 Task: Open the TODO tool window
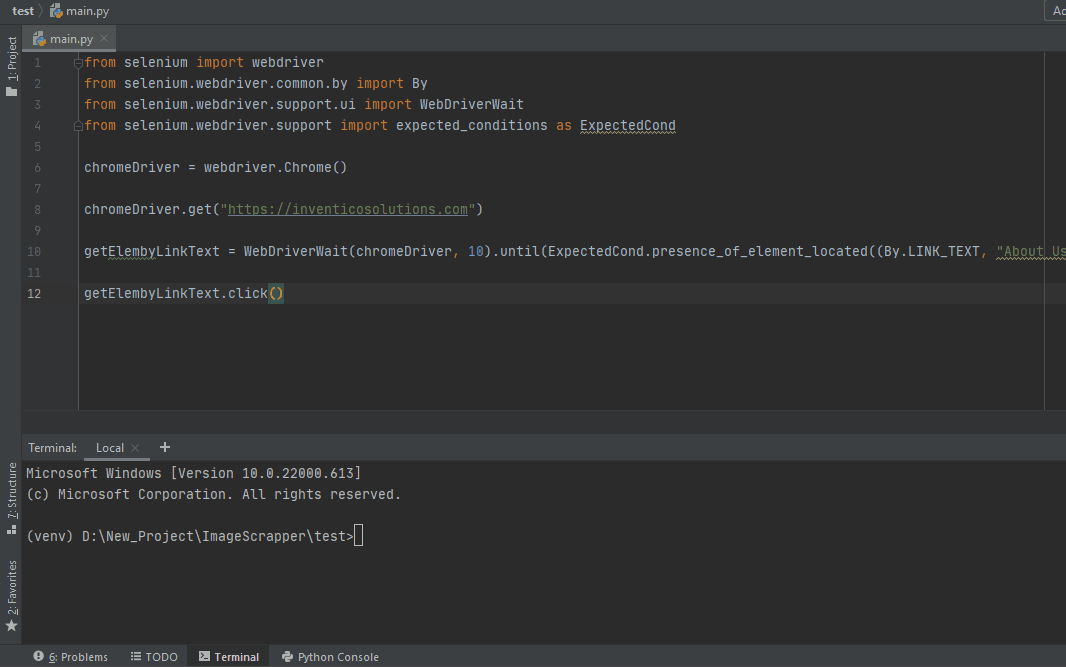tap(154, 657)
